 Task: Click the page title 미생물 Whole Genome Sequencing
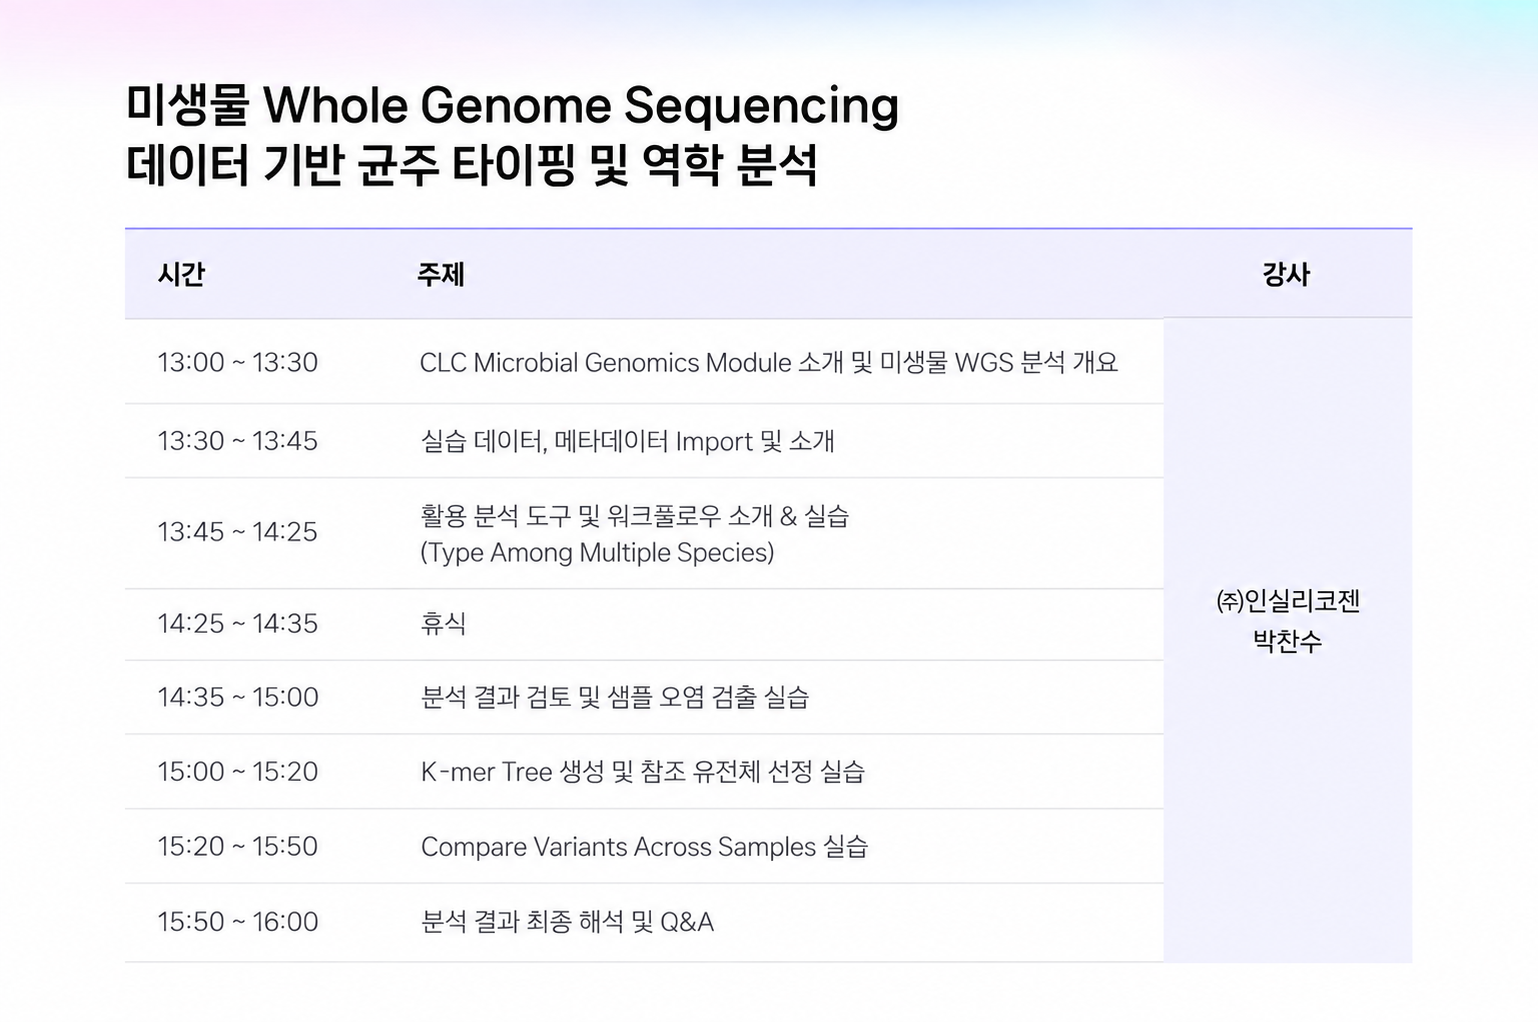click(x=512, y=105)
